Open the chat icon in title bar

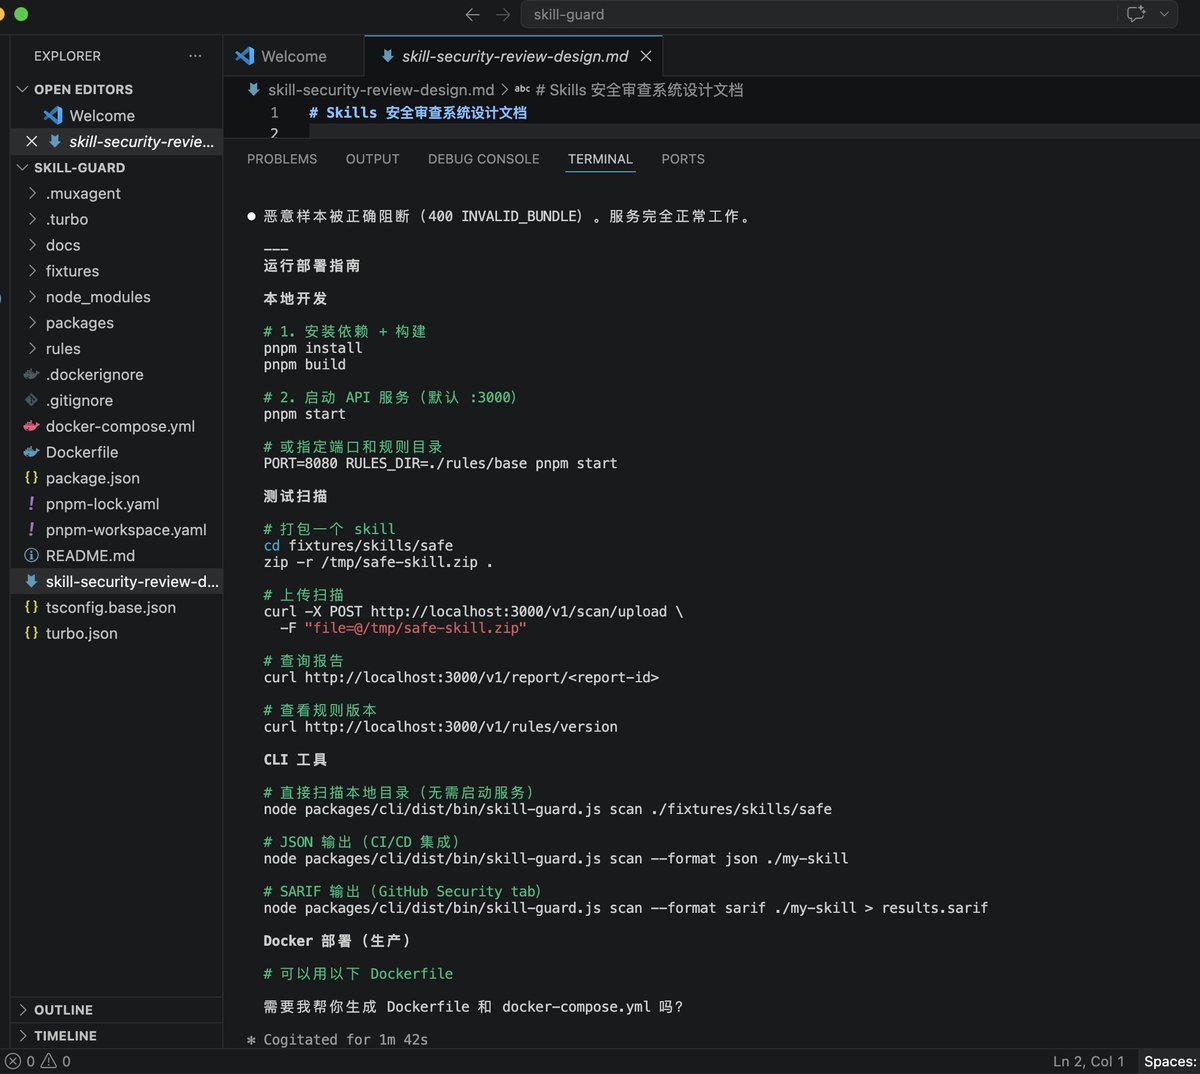tap(1136, 14)
